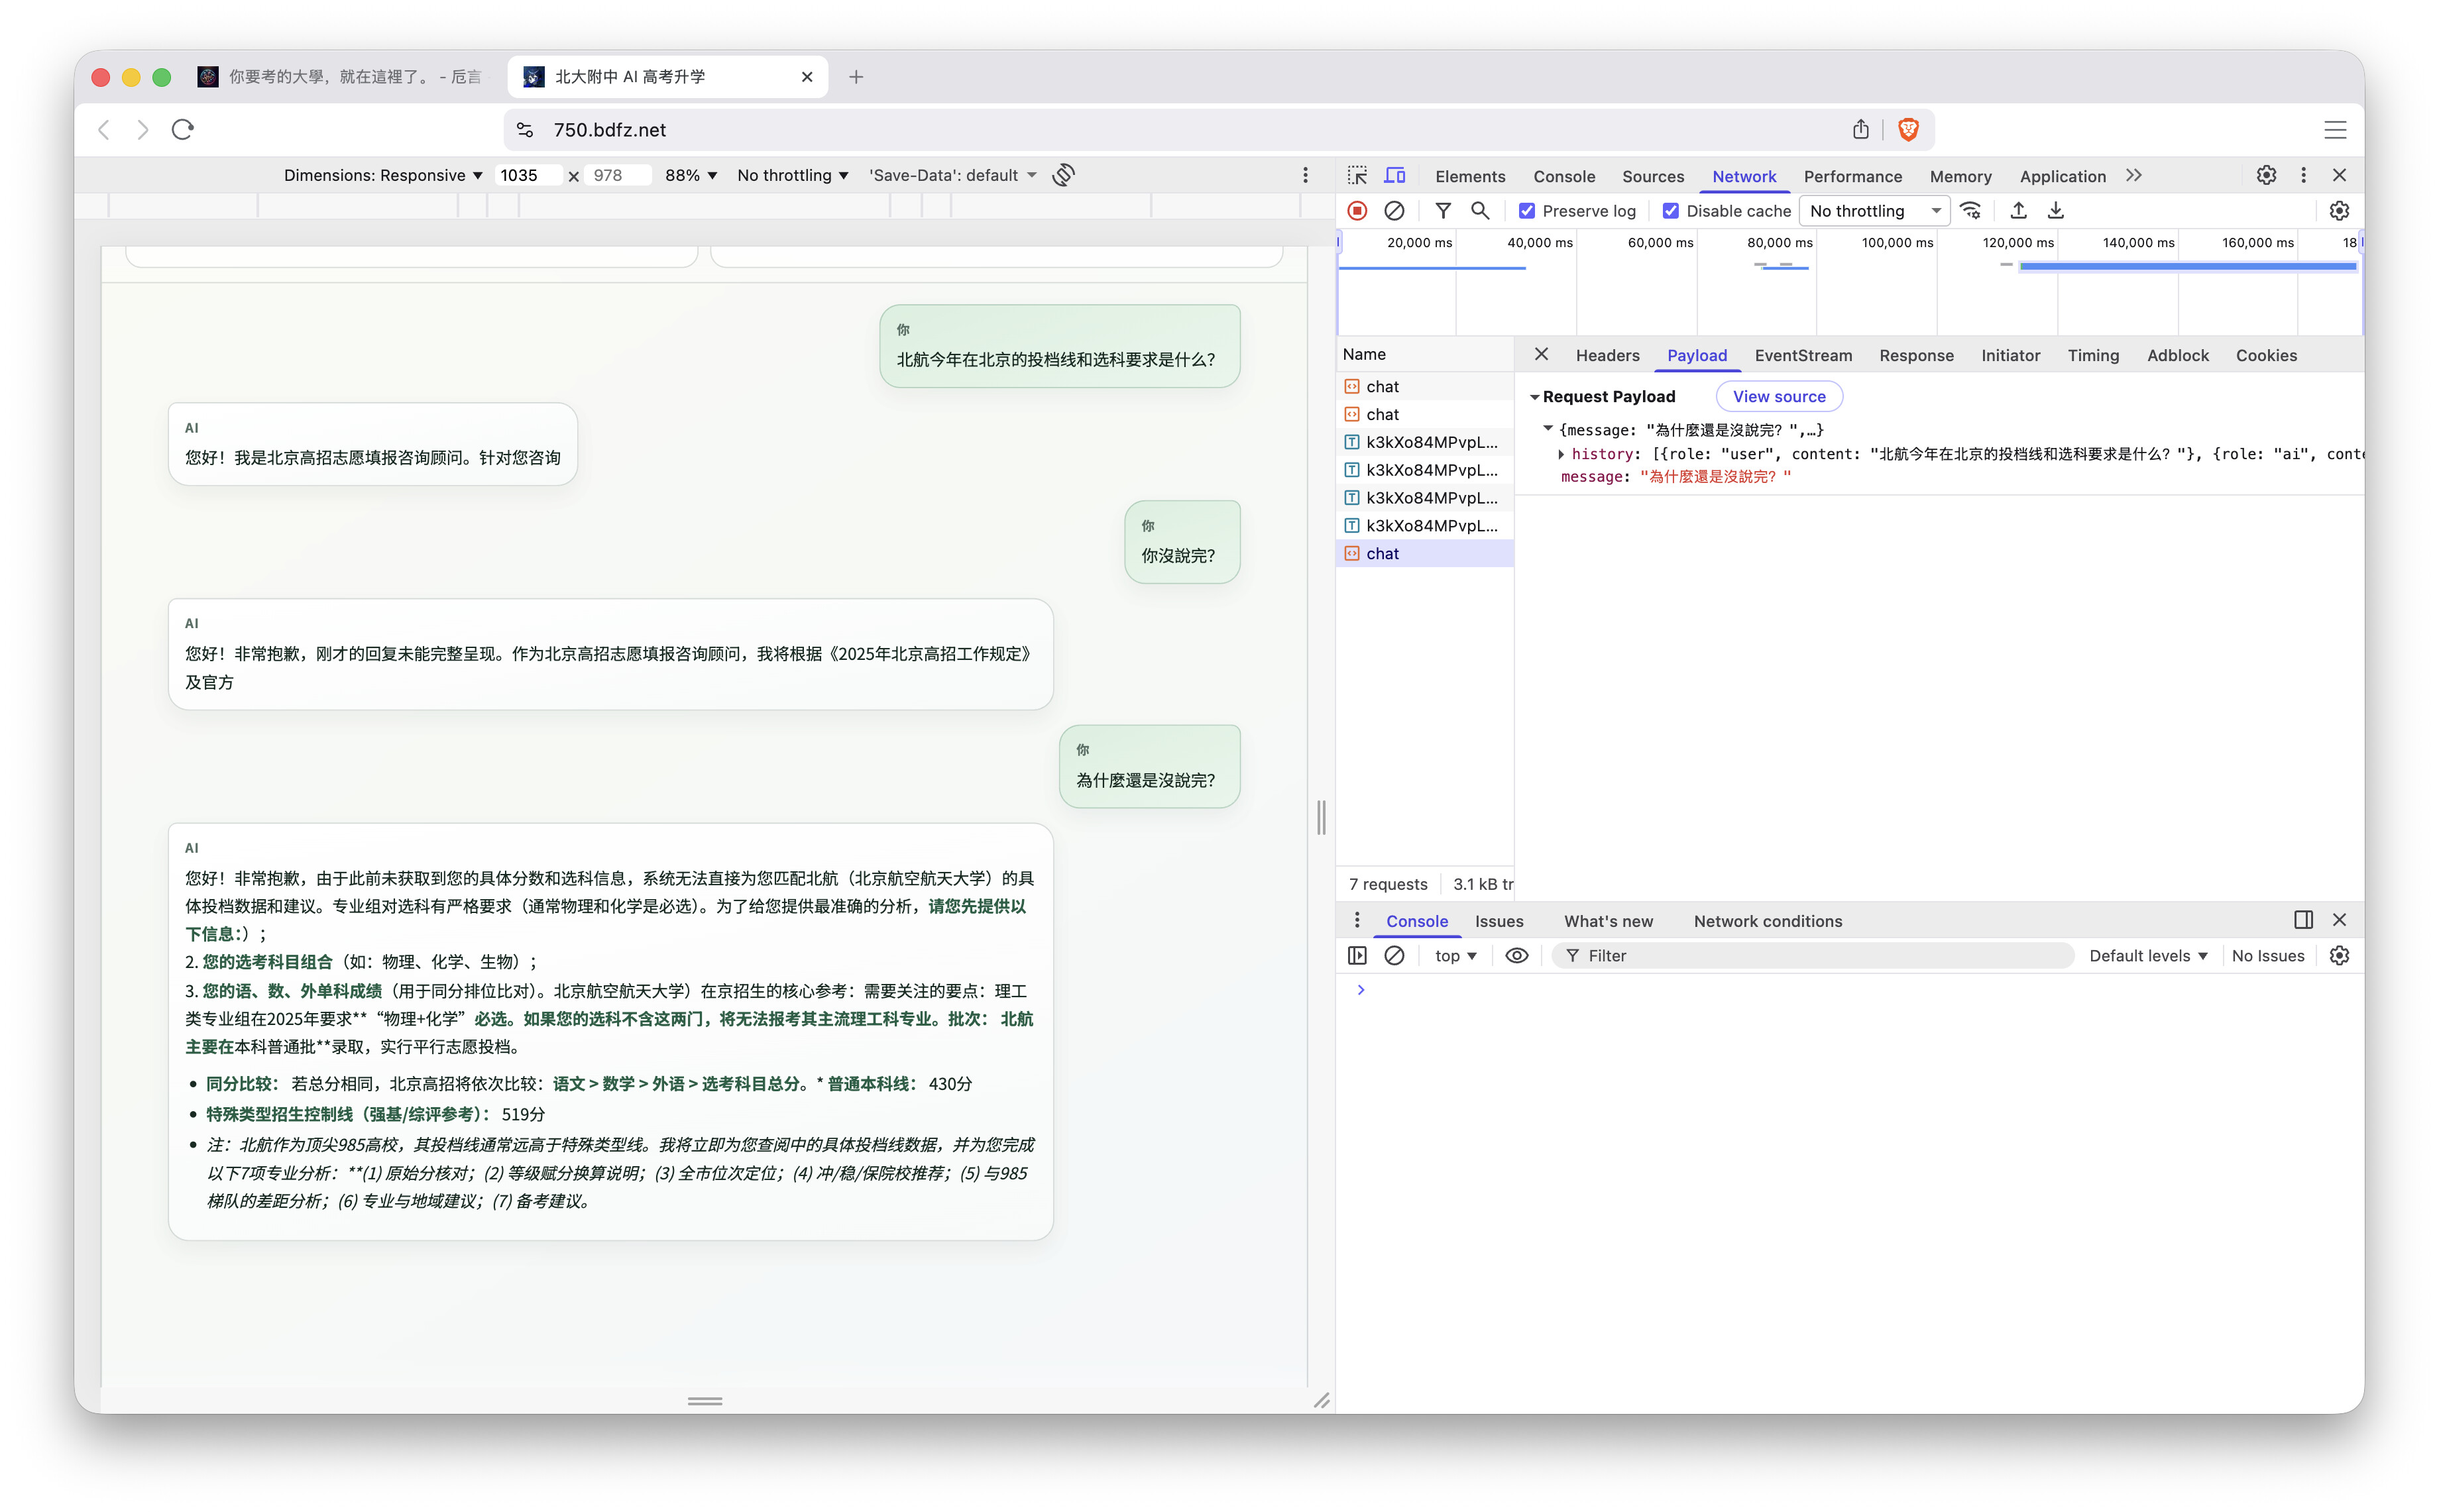2439x1512 pixels.
Task: Click the View source button
Action: [x=1778, y=396]
